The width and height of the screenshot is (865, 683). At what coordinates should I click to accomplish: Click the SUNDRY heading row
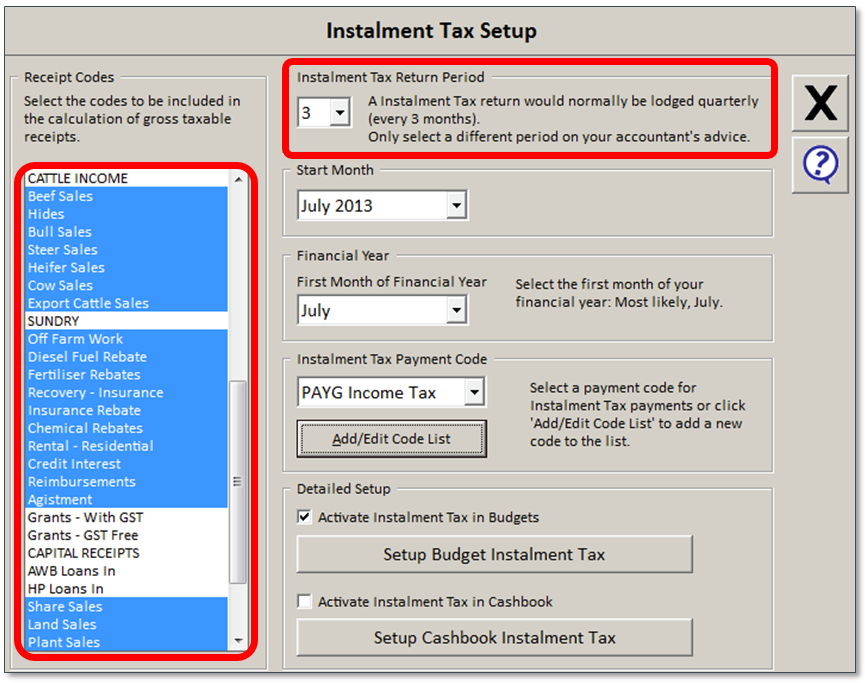[x=127, y=321]
